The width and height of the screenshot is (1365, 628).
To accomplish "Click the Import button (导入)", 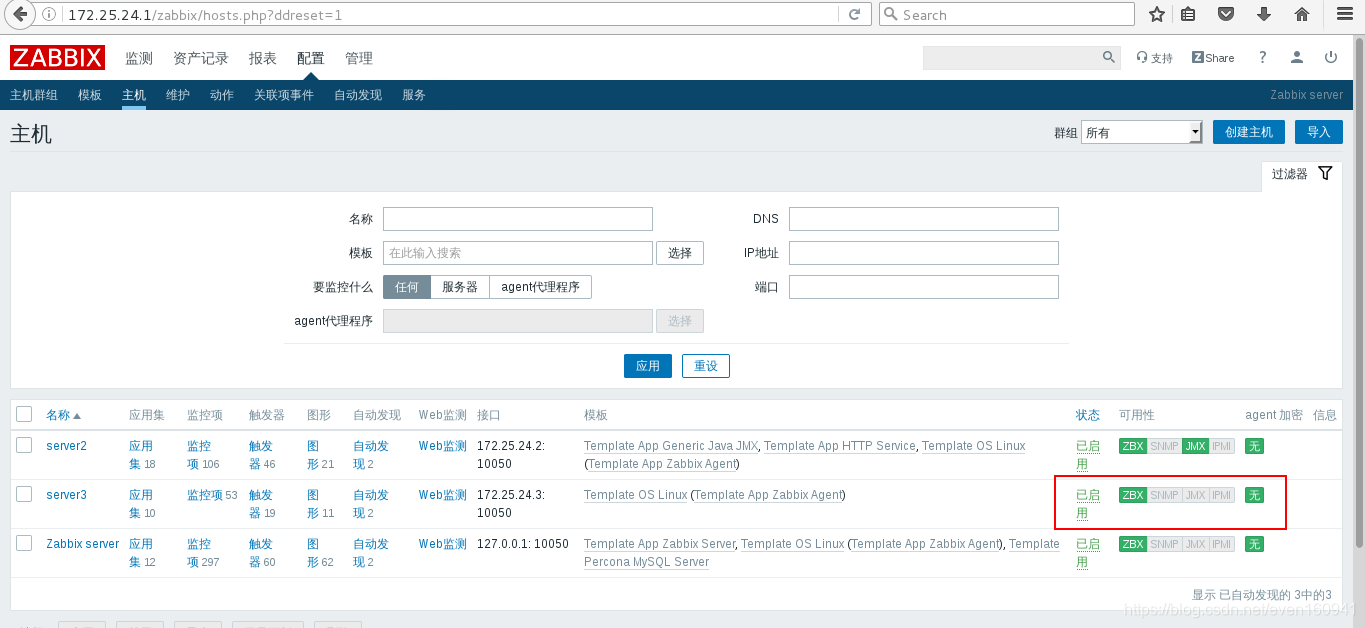I will coord(1319,132).
